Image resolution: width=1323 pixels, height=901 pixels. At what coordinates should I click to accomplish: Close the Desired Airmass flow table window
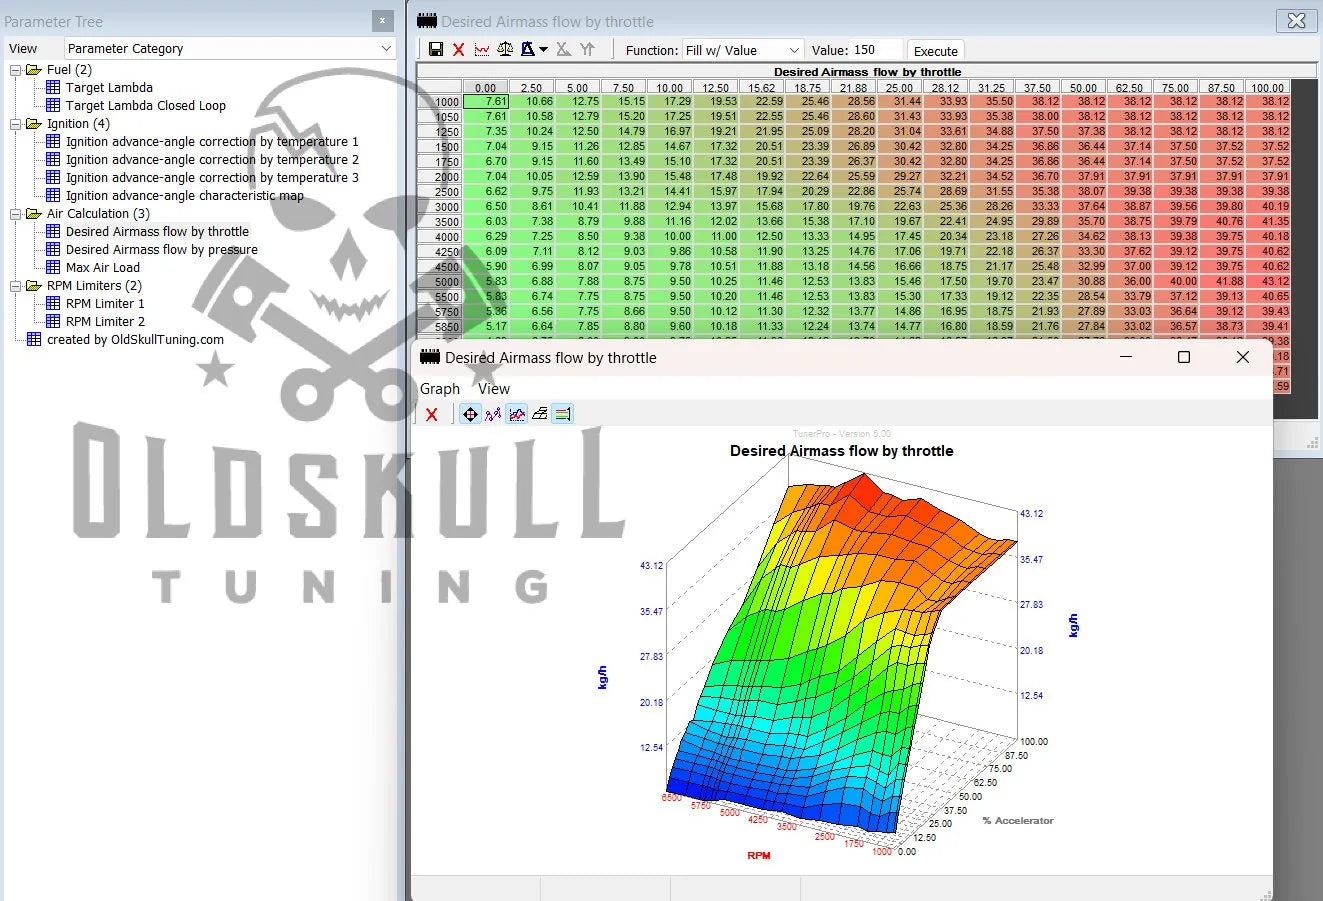(x=1297, y=21)
